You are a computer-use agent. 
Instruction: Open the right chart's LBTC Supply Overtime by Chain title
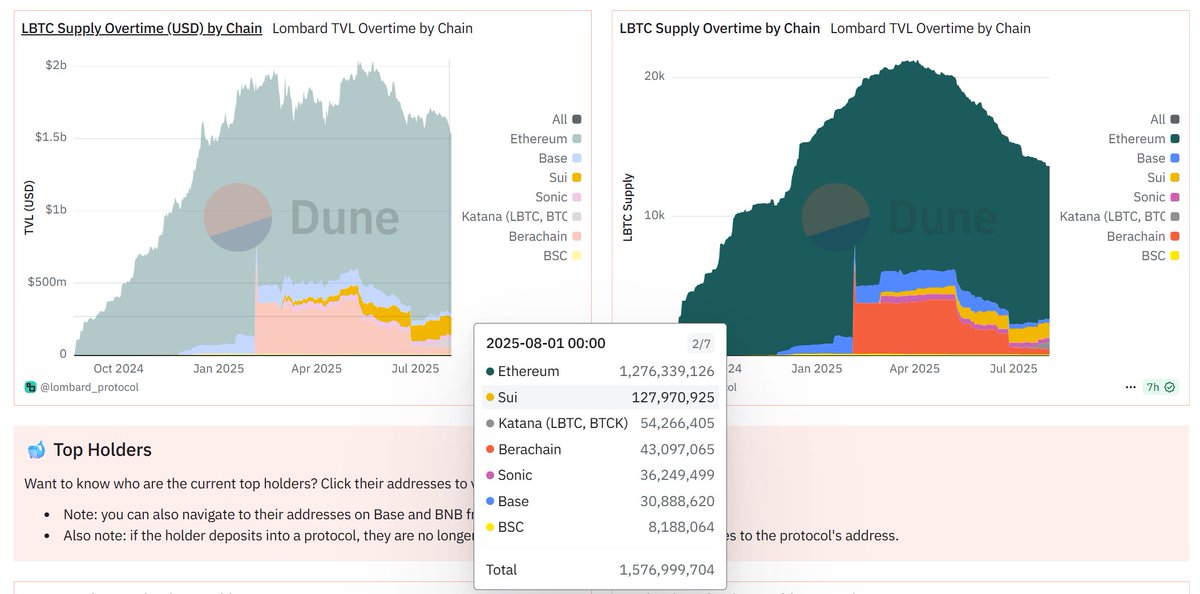click(720, 28)
